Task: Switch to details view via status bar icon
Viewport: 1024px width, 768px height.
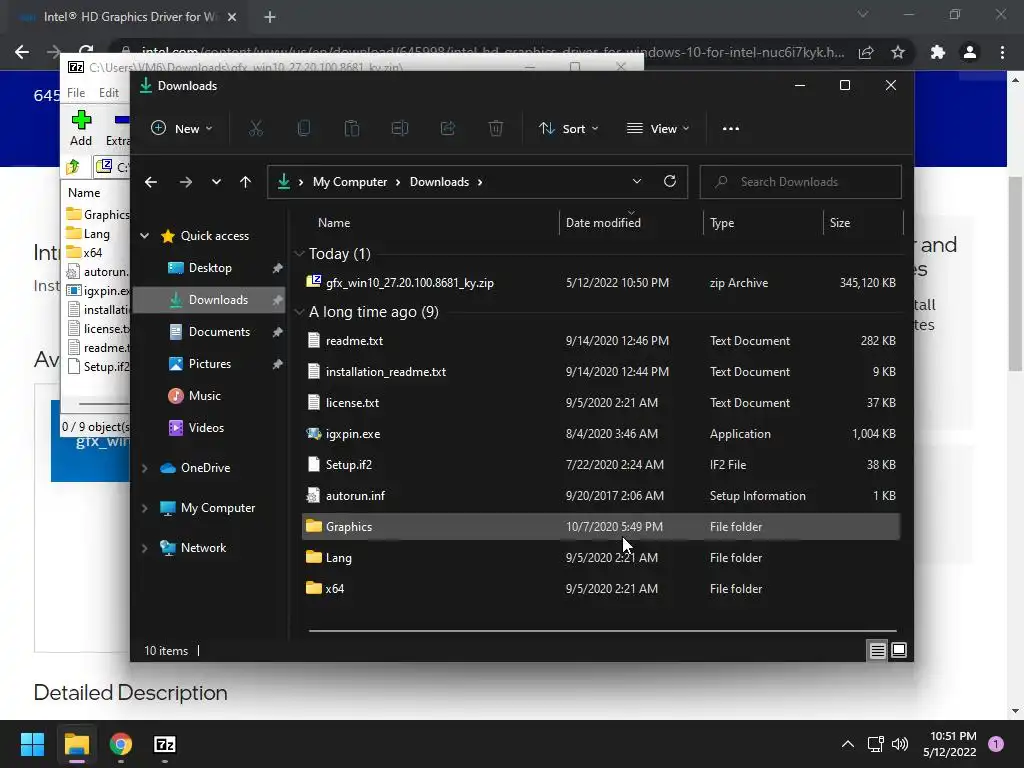Action: point(877,650)
